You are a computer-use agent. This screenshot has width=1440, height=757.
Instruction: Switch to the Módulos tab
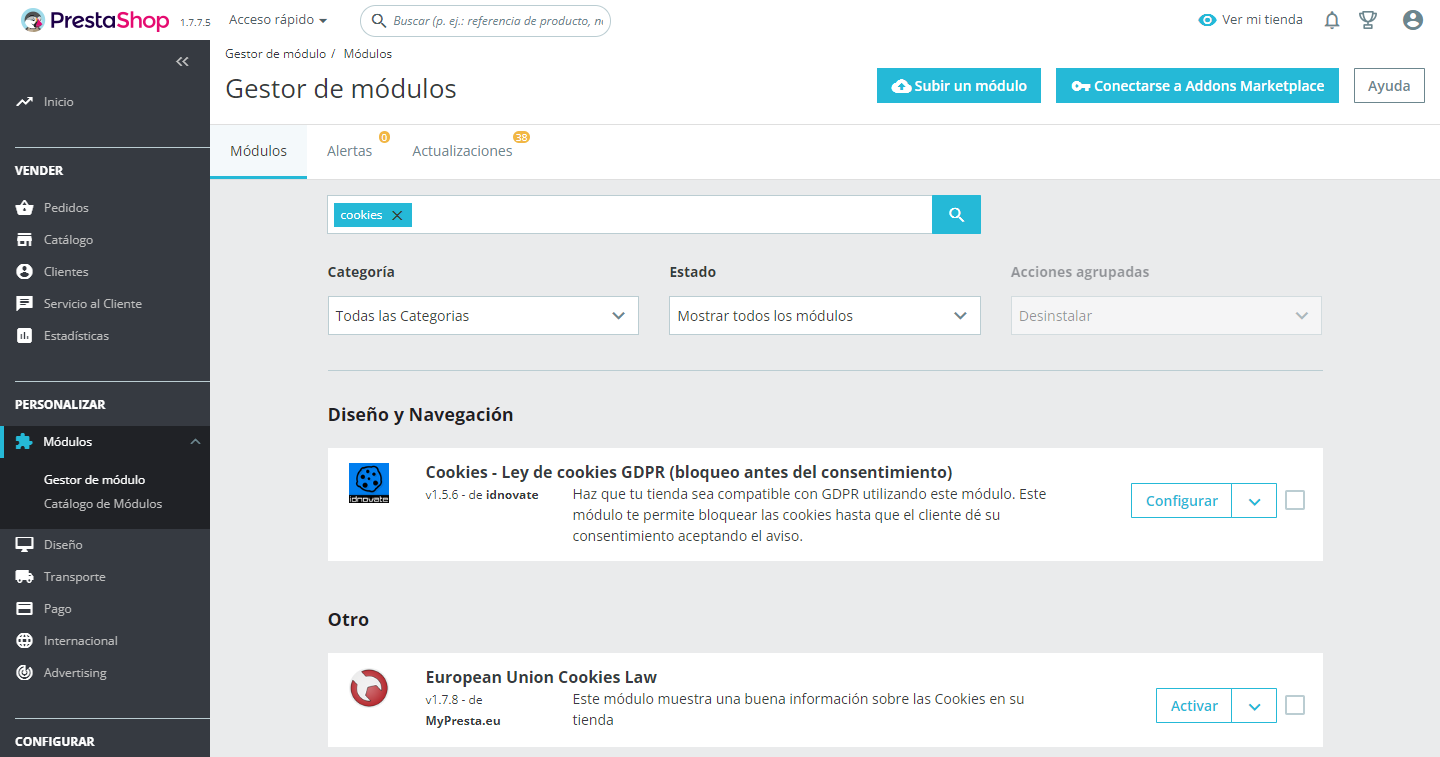pyautogui.click(x=259, y=151)
